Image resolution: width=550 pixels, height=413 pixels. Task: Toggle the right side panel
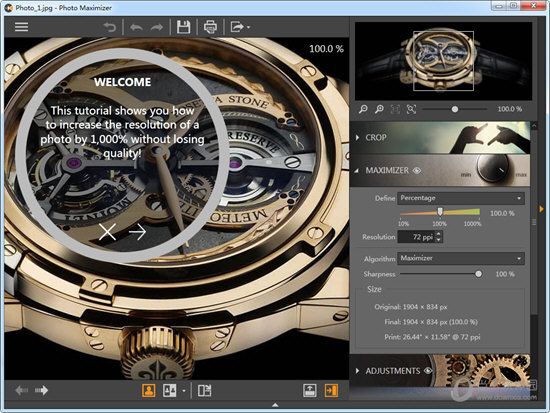(331, 390)
